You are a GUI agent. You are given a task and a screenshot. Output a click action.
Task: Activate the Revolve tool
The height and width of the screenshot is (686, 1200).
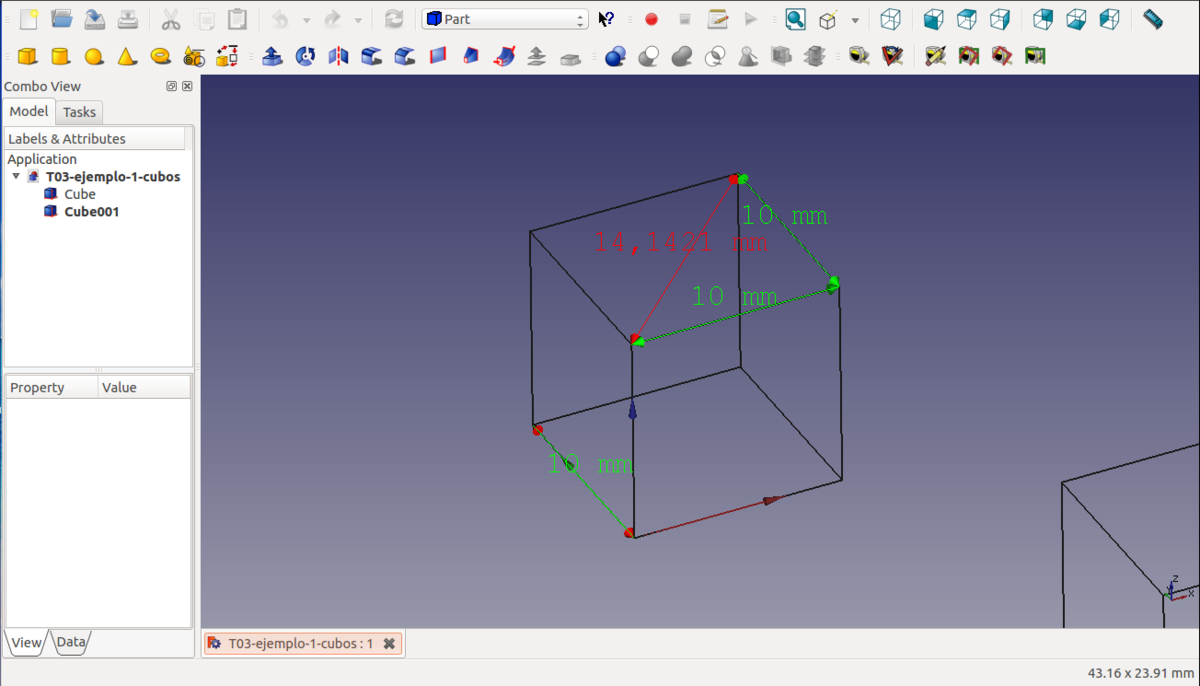point(305,56)
